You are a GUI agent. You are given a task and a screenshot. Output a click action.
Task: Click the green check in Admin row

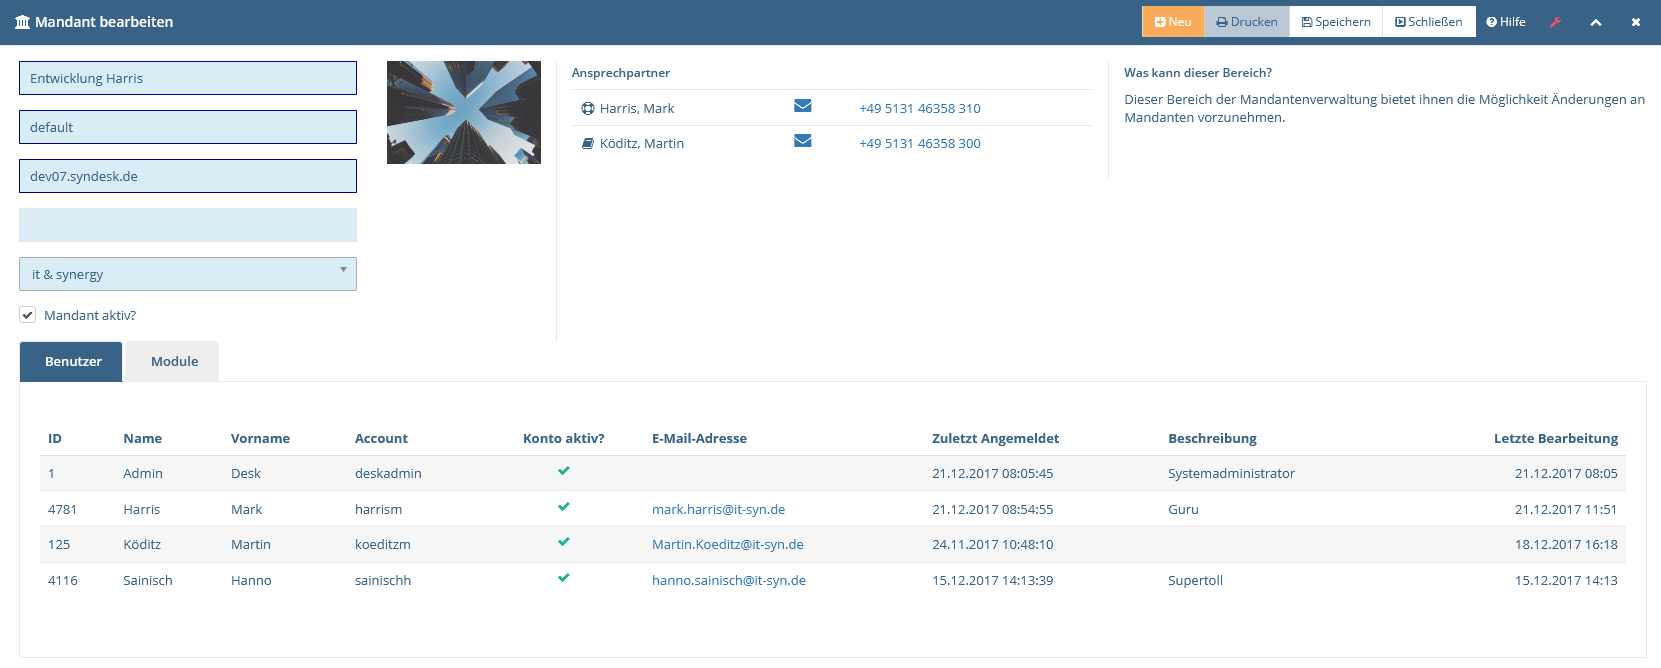[564, 471]
